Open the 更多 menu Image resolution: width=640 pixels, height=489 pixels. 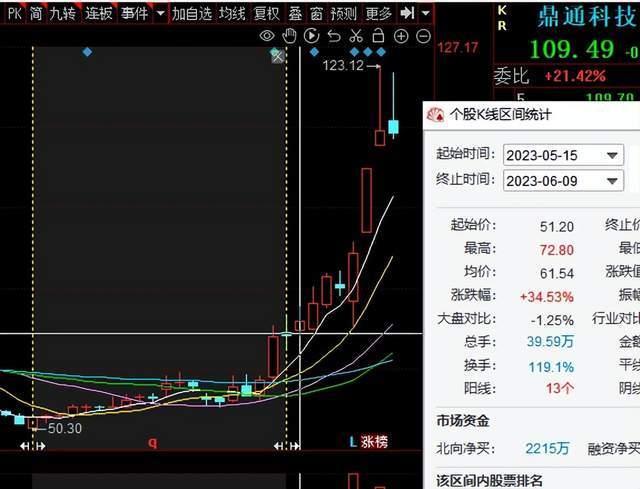(x=378, y=13)
